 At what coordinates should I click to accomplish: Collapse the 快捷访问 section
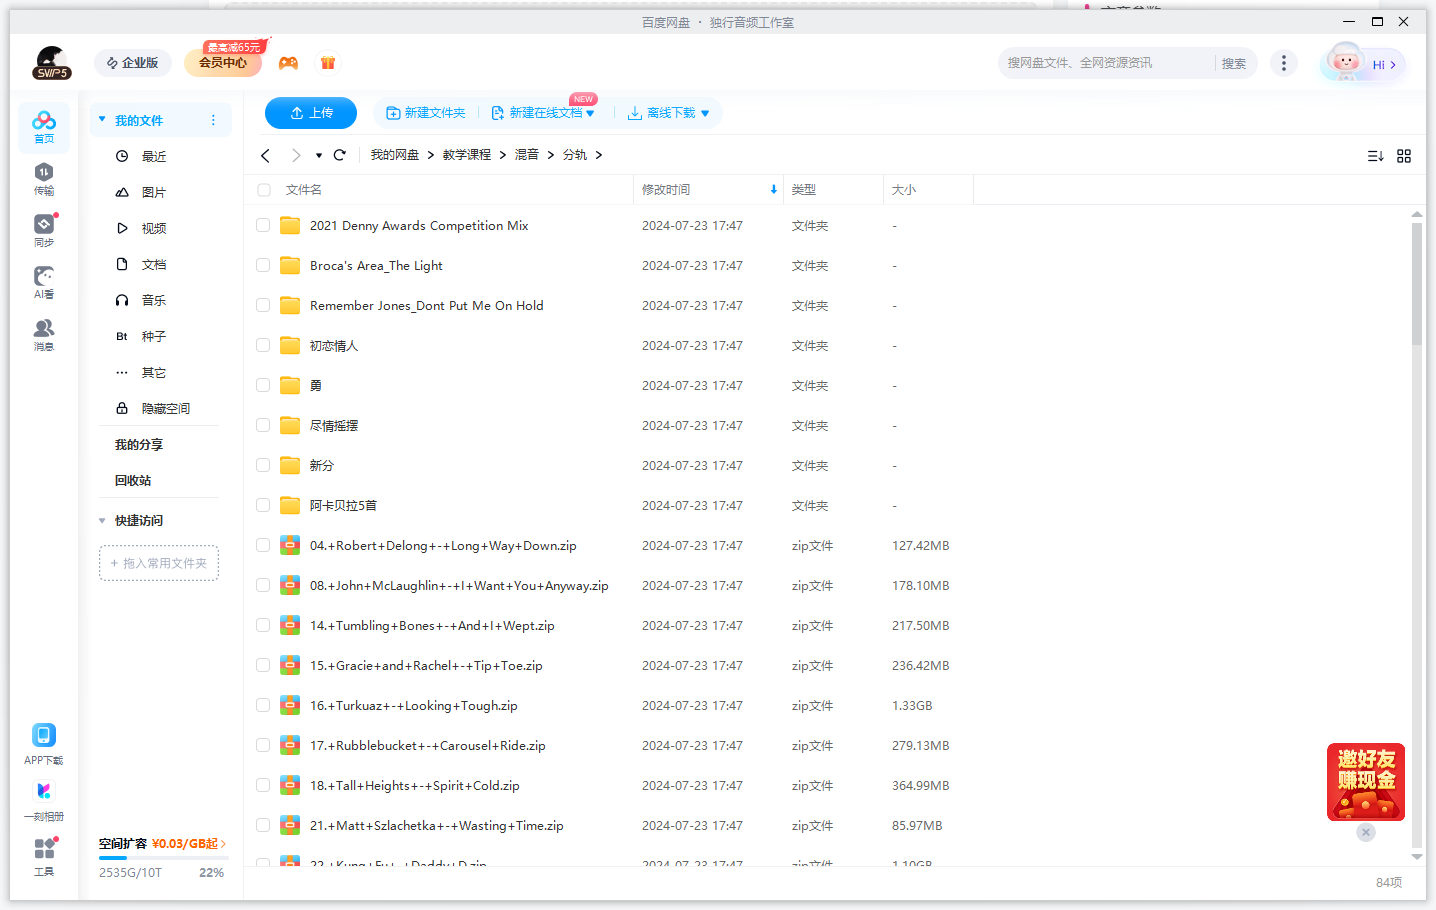pos(102,521)
